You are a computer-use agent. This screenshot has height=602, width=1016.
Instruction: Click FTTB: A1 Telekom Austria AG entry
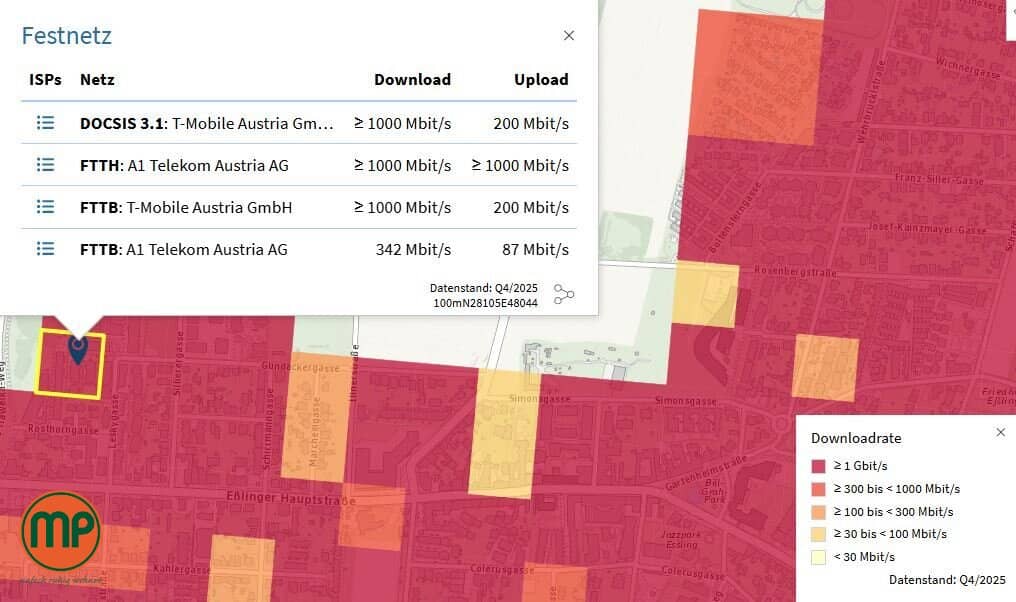pos(183,249)
